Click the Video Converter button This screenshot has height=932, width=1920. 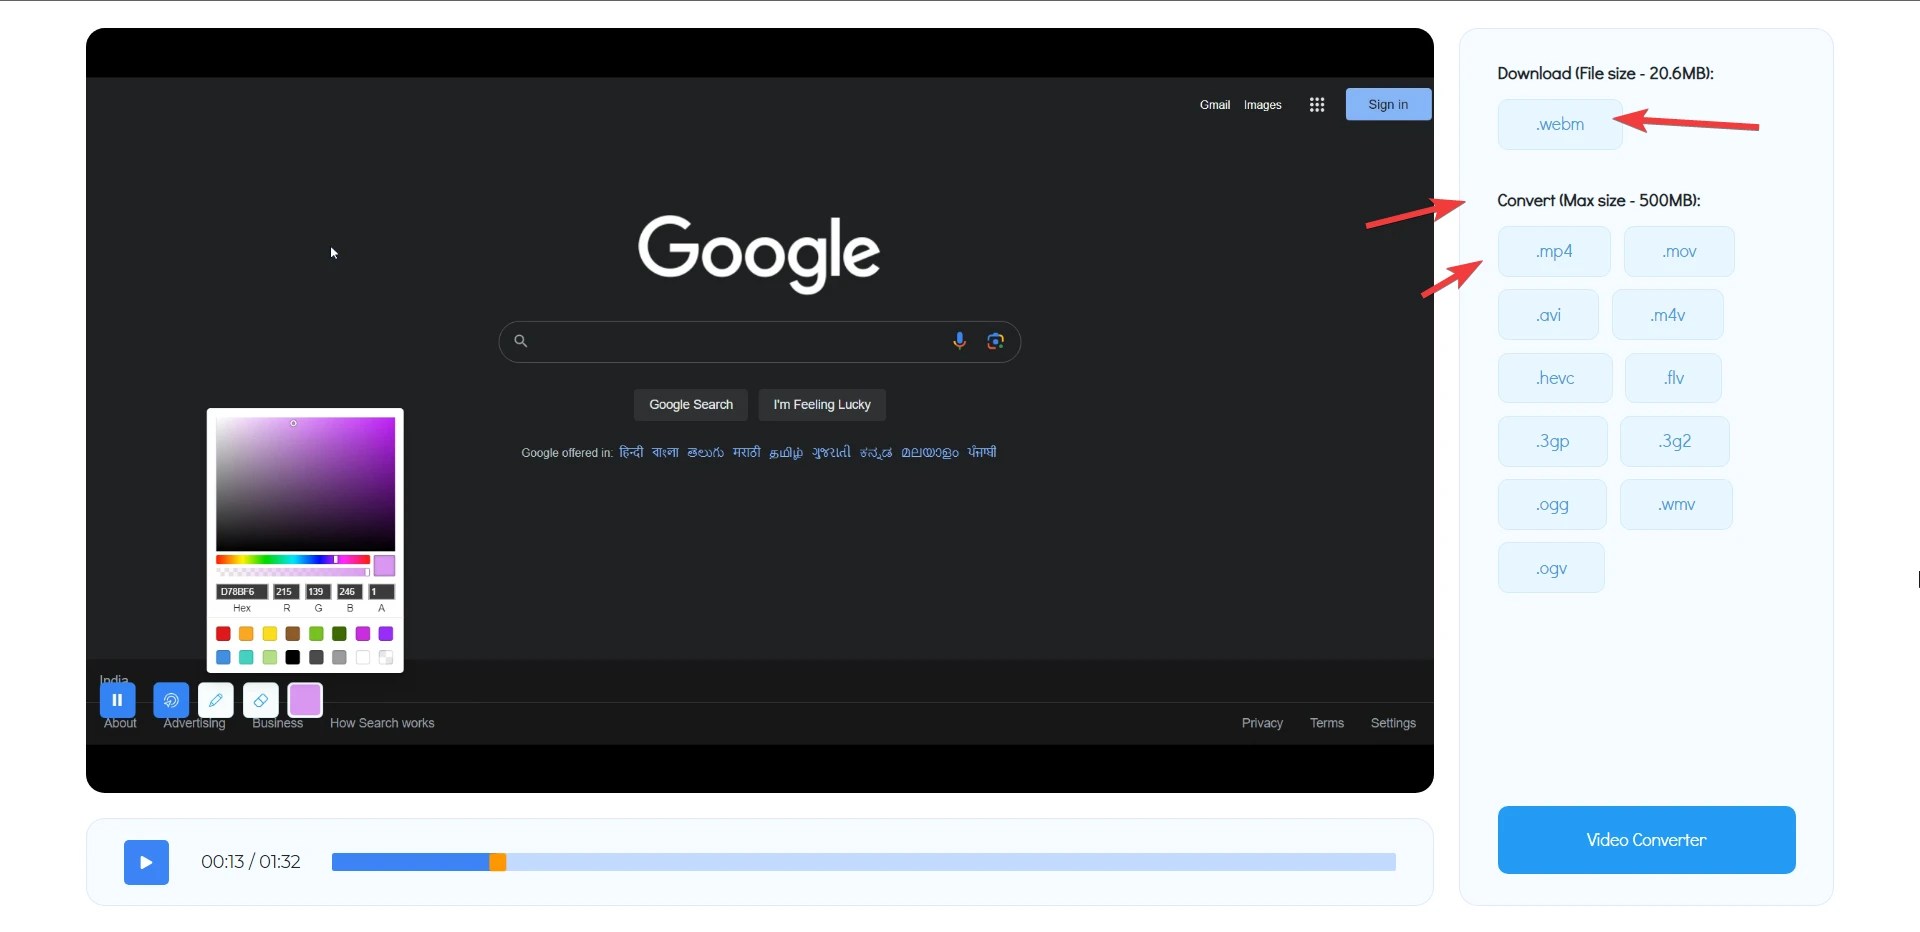1646,840
